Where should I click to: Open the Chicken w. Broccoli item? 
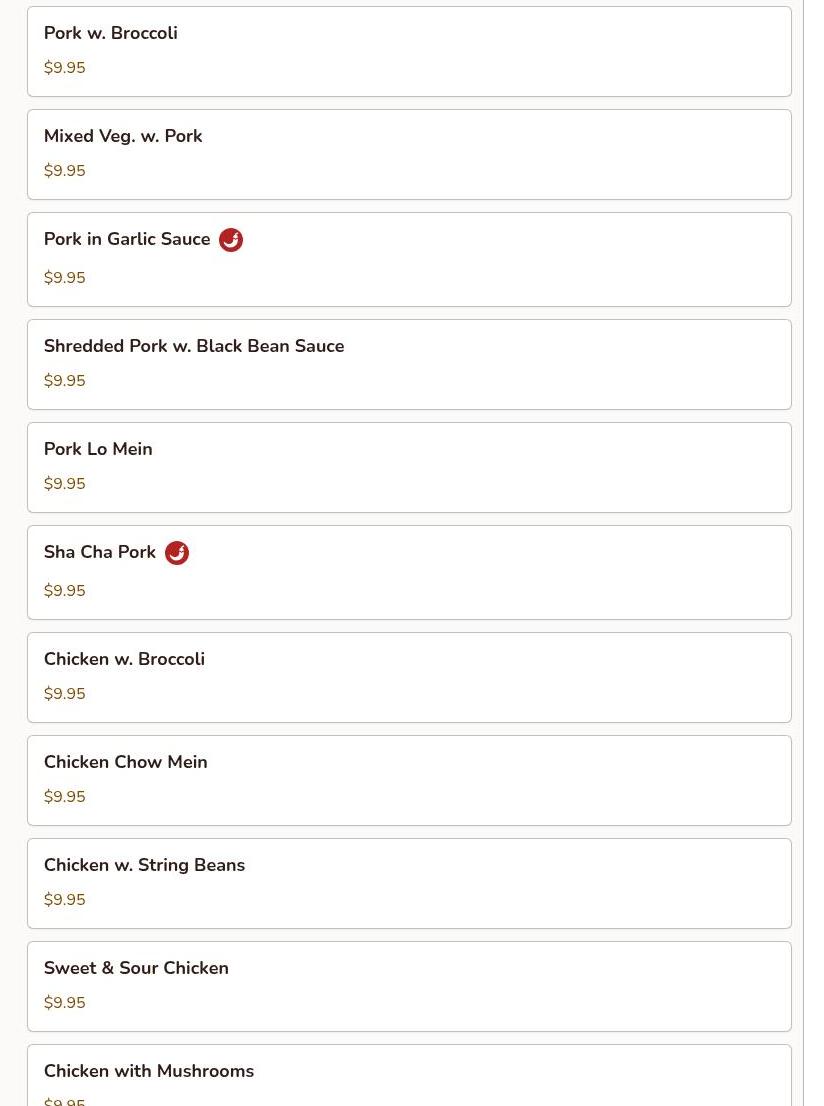coord(409,678)
